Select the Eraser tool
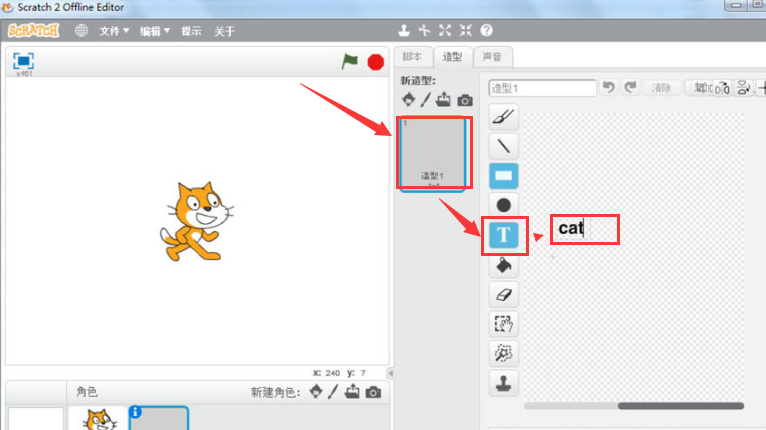766x430 pixels. click(x=503, y=295)
